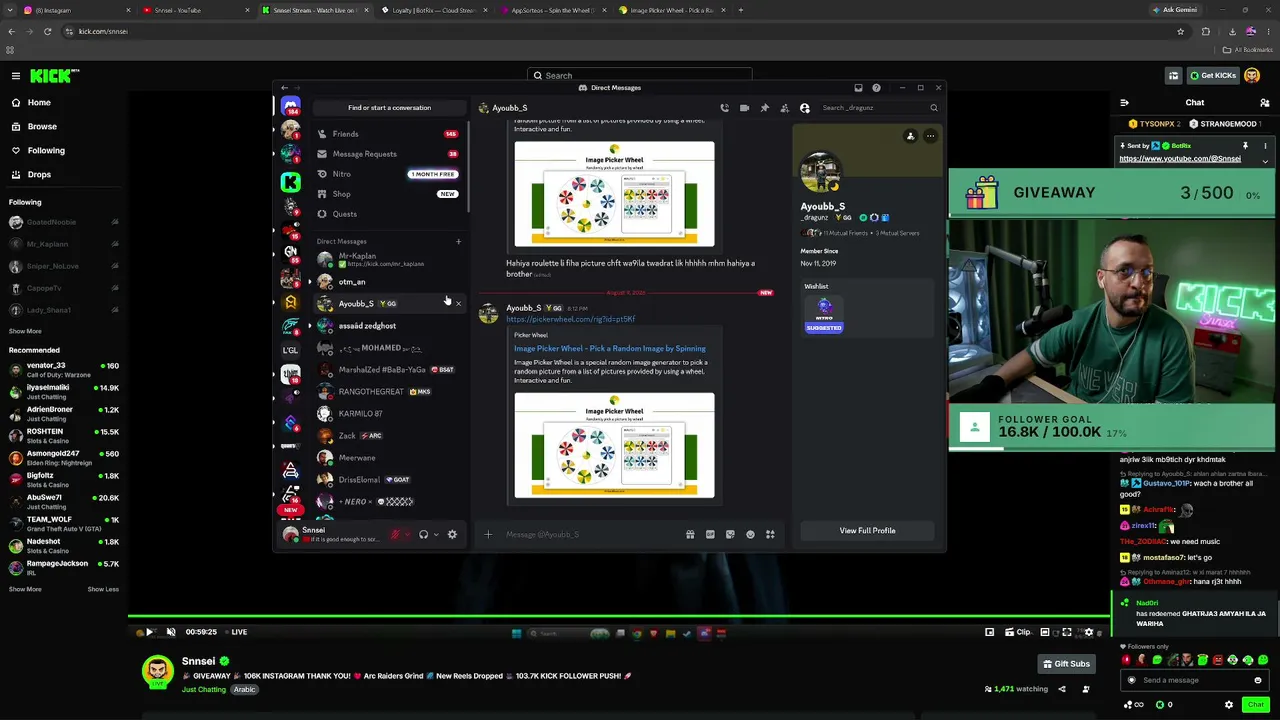The width and height of the screenshot is (1280, 720).
Task: Expand Show More under Following
Action: (25, 332)
